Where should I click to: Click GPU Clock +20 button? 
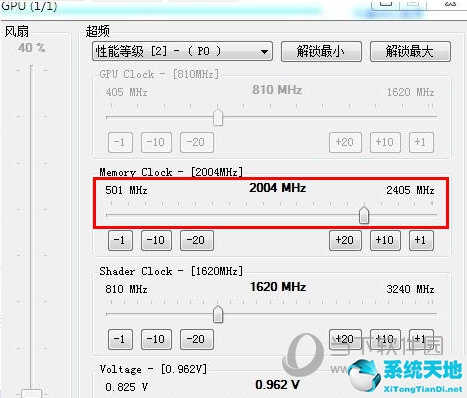pyautogui.click(x=345, y=142)
